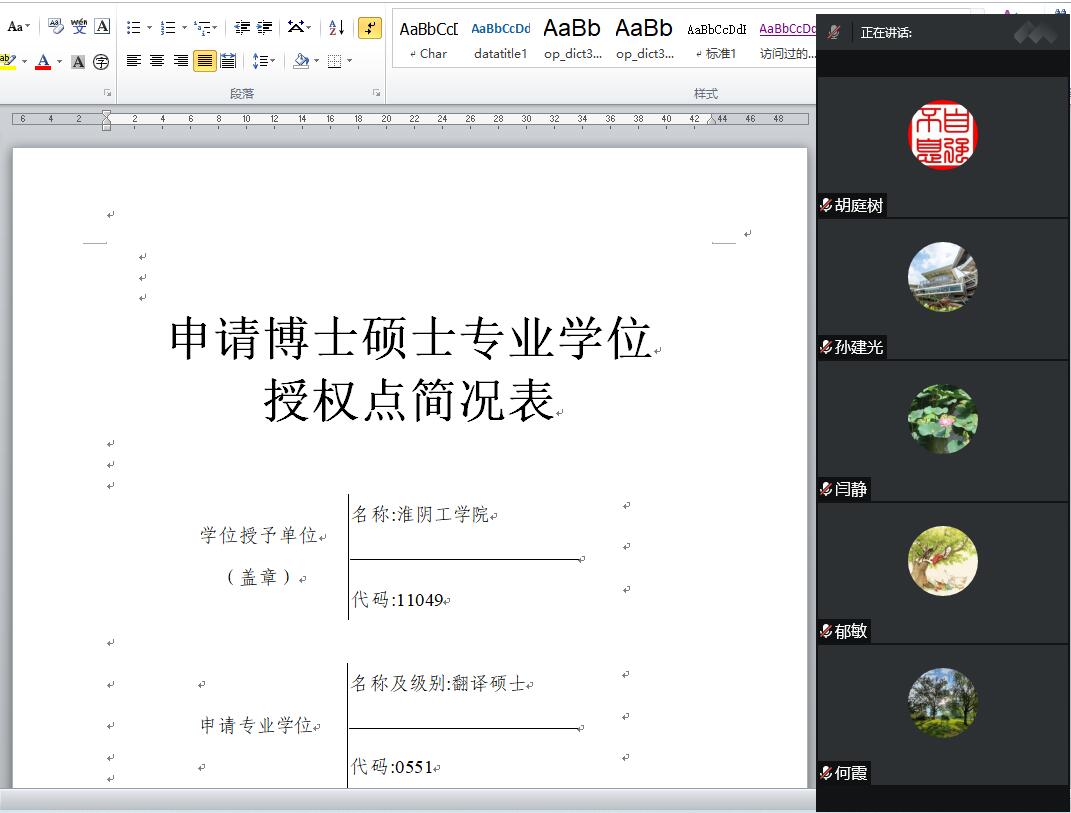Expand the bullet list style dropdown

(149, 28)
